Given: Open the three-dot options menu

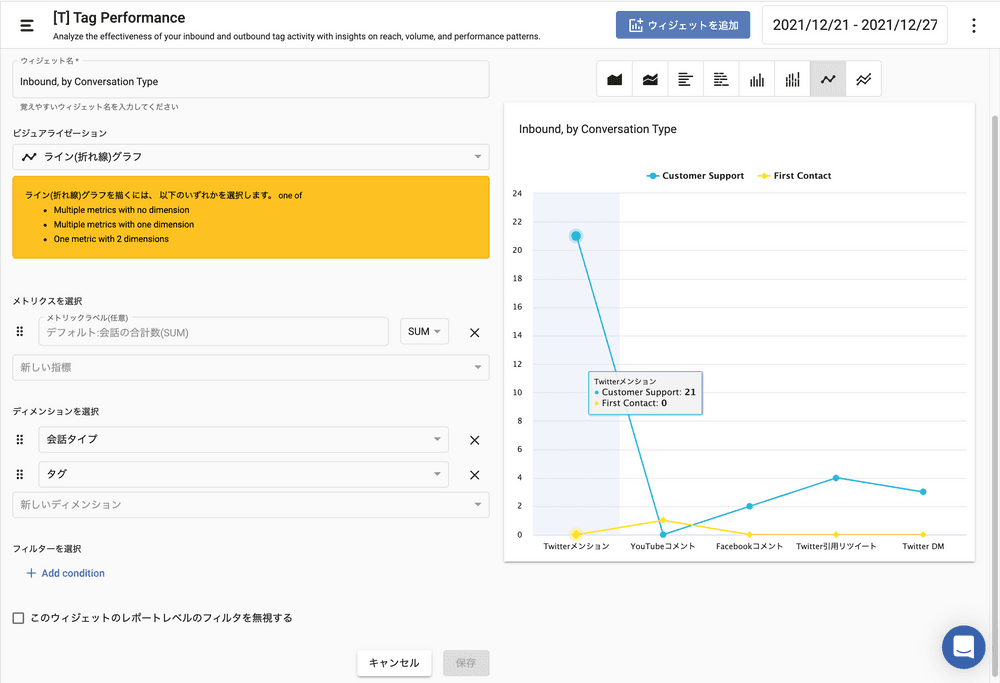Looking at the screenshot, I should 974,26.
